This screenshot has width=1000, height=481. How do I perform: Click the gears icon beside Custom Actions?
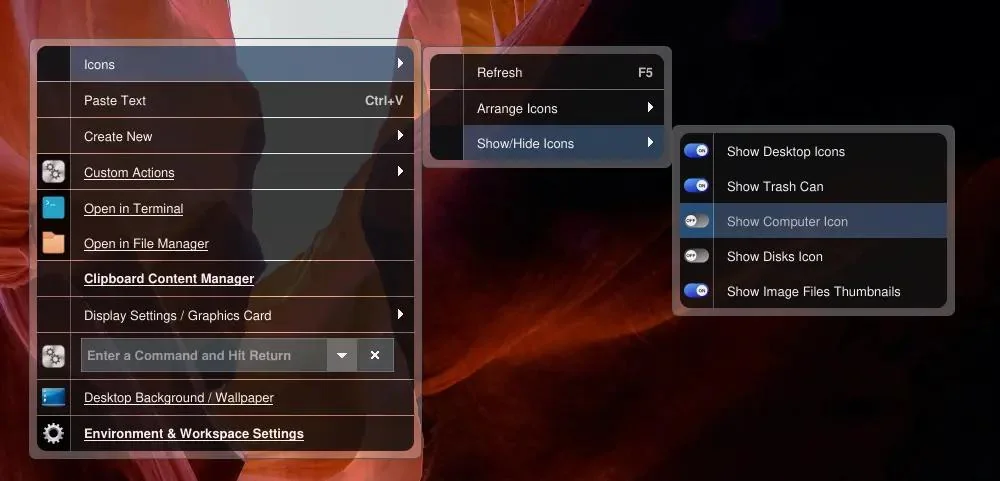coord(54,172)
